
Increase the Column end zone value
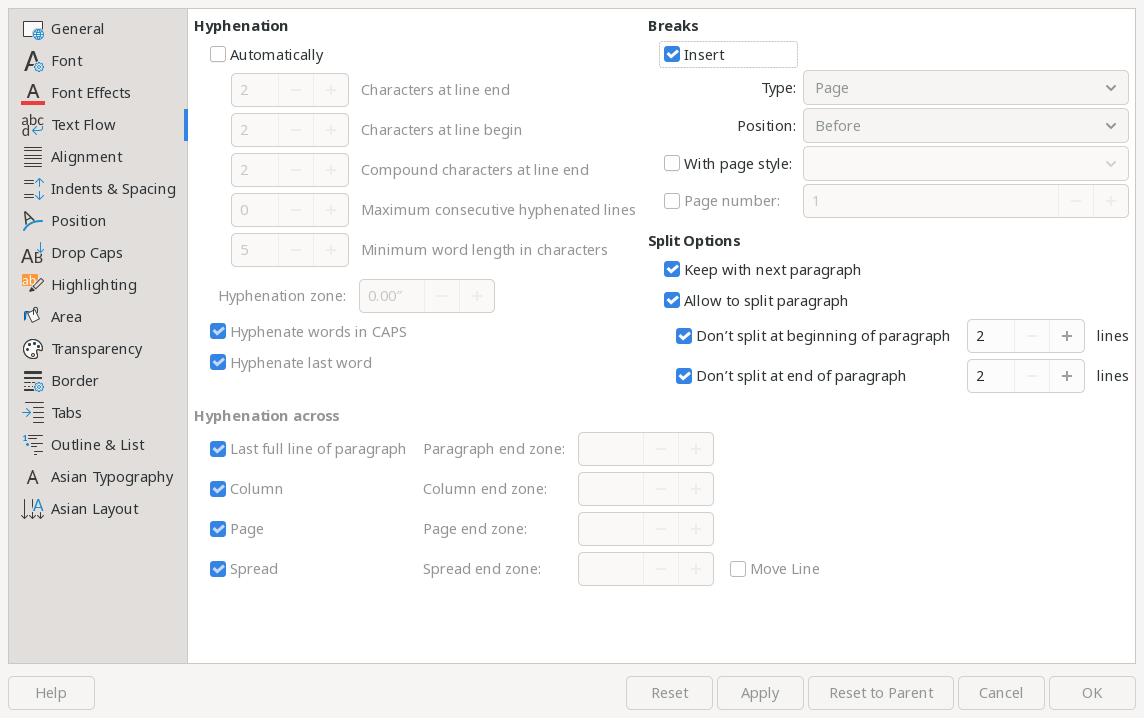(696, 489)
